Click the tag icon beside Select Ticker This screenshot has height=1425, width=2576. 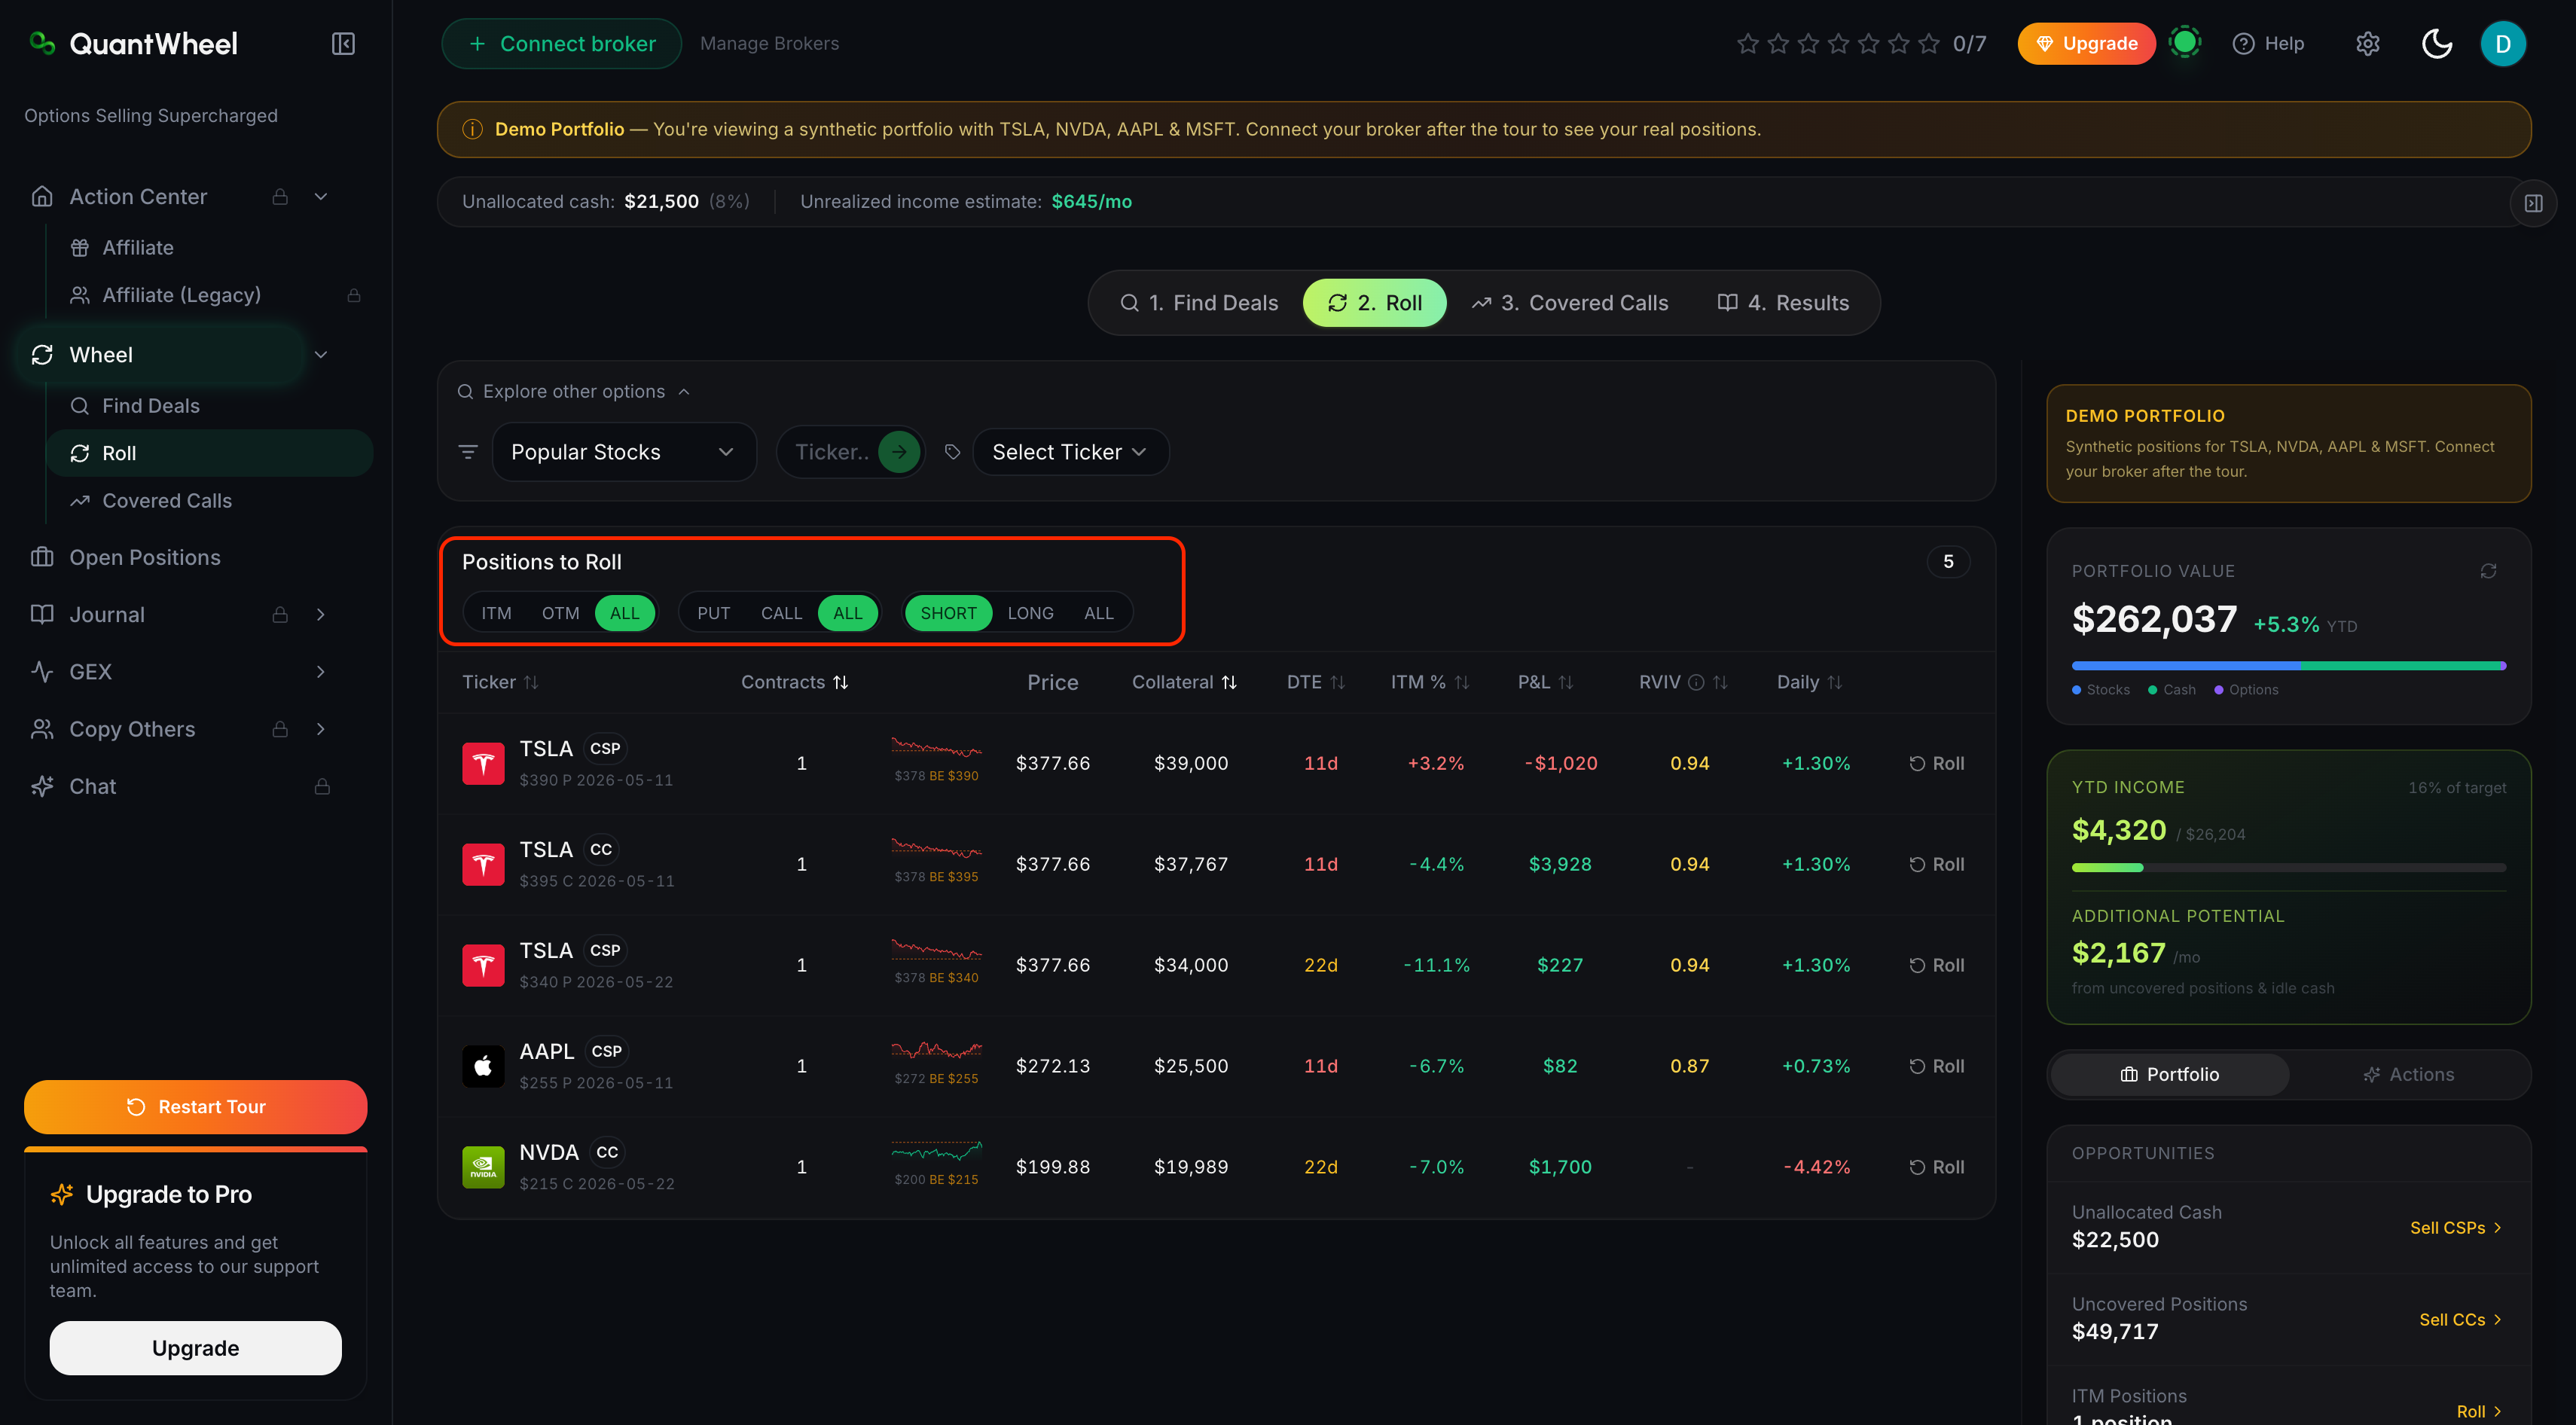coord(952,452)
